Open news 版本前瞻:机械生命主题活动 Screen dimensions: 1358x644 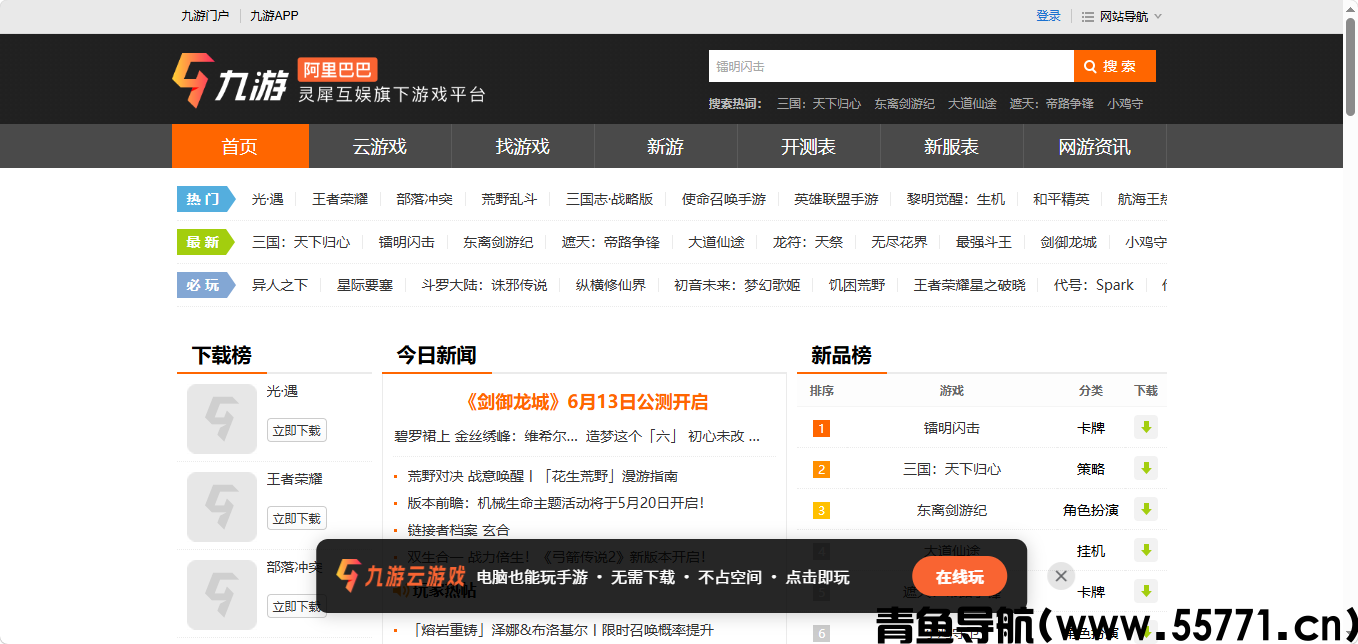(x=555, y=503)
